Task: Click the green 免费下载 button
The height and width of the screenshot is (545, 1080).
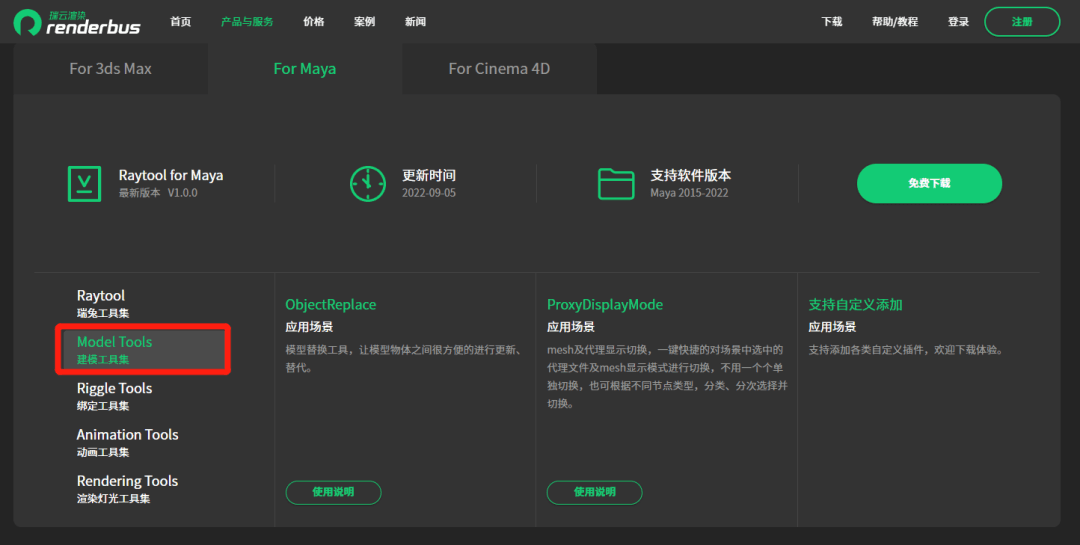Action: [x=929, y=183]
